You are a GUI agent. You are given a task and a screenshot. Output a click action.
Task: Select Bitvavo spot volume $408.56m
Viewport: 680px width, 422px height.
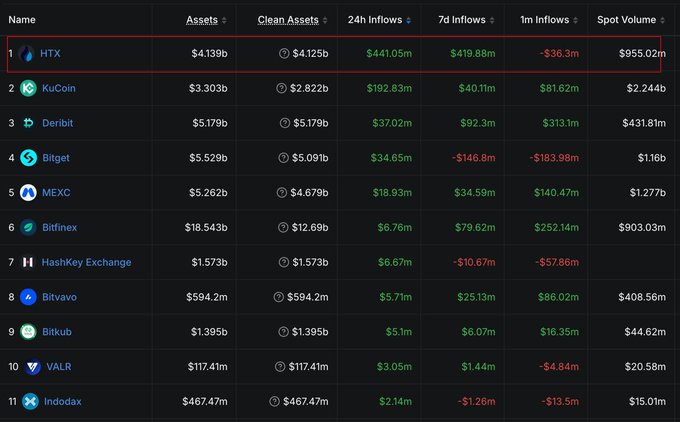click(642, 297)
